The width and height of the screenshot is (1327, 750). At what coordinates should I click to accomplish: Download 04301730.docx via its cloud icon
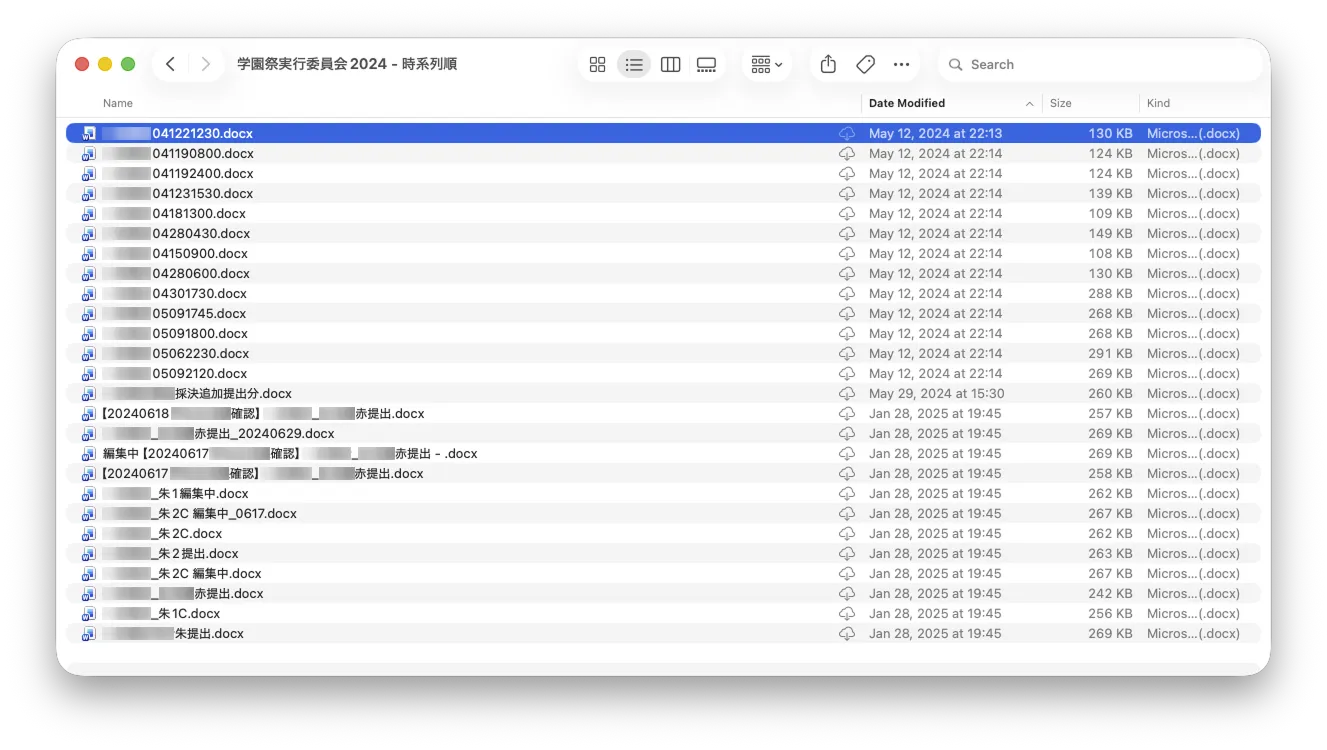click(847, 293)
